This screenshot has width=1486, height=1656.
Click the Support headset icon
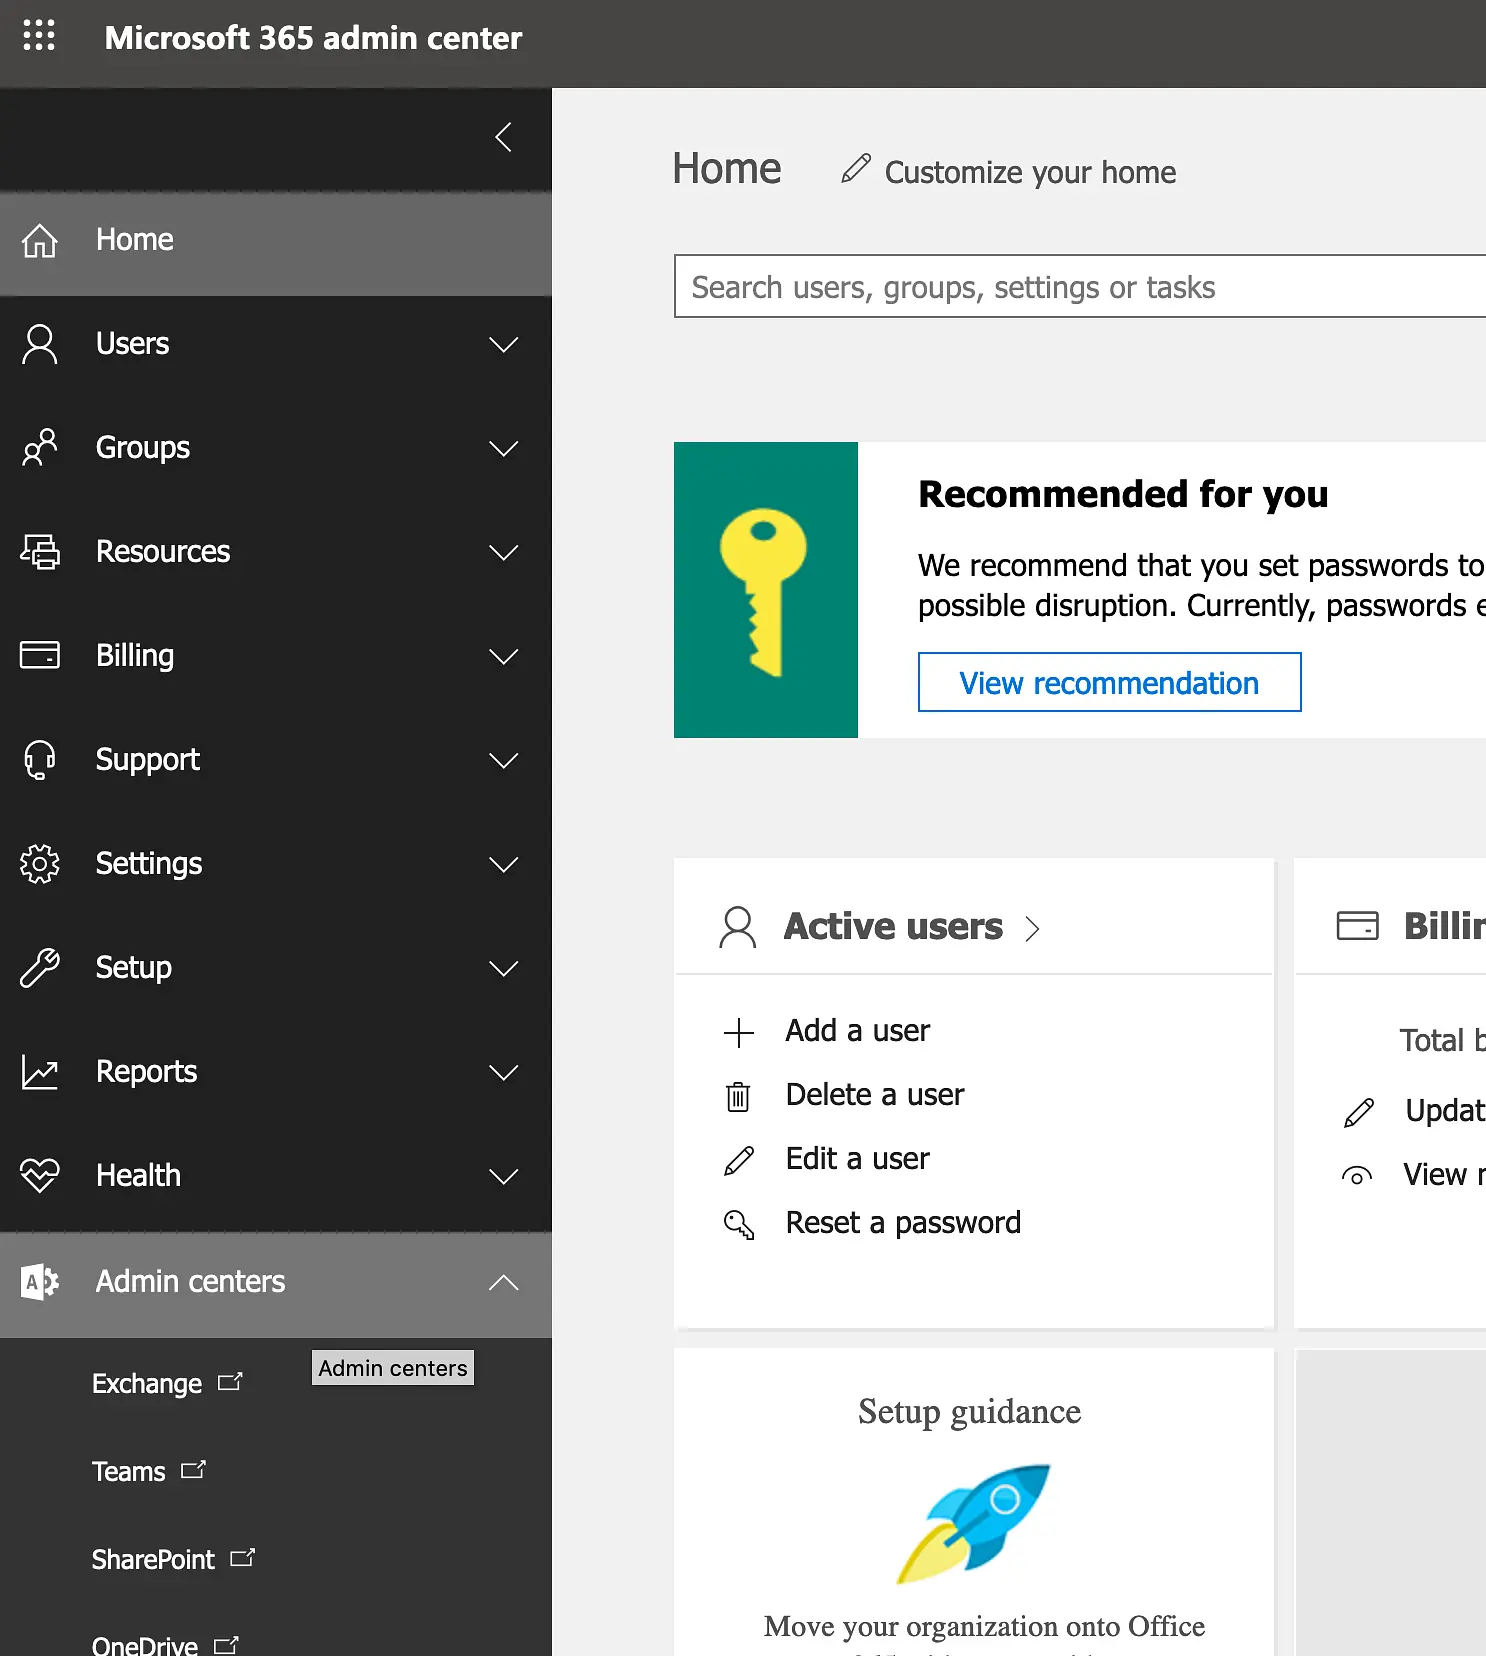(x=40, y=759)
